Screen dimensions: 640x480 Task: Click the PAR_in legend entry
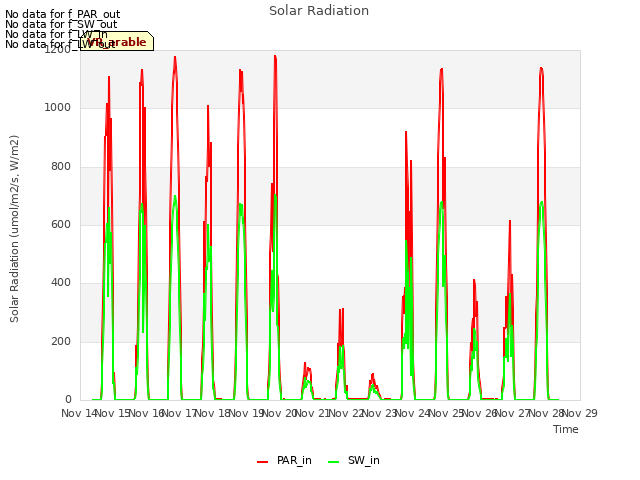pyautogui.click(x=284, y=460)
